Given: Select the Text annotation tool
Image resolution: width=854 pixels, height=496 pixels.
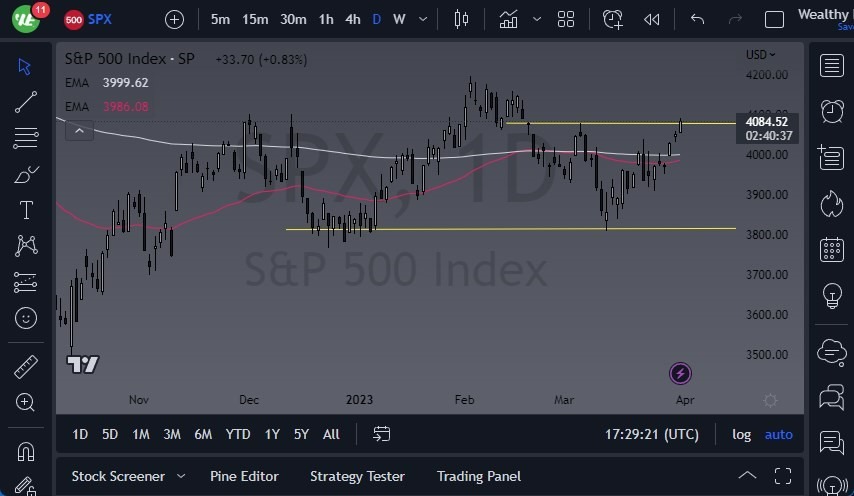Looking at the screenshot, I should coord(26,210).
